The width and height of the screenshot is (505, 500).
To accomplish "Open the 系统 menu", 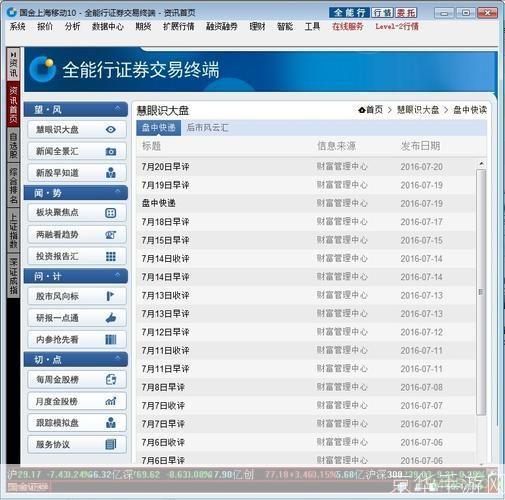I will pyautogui.click(x=17, y=26).
